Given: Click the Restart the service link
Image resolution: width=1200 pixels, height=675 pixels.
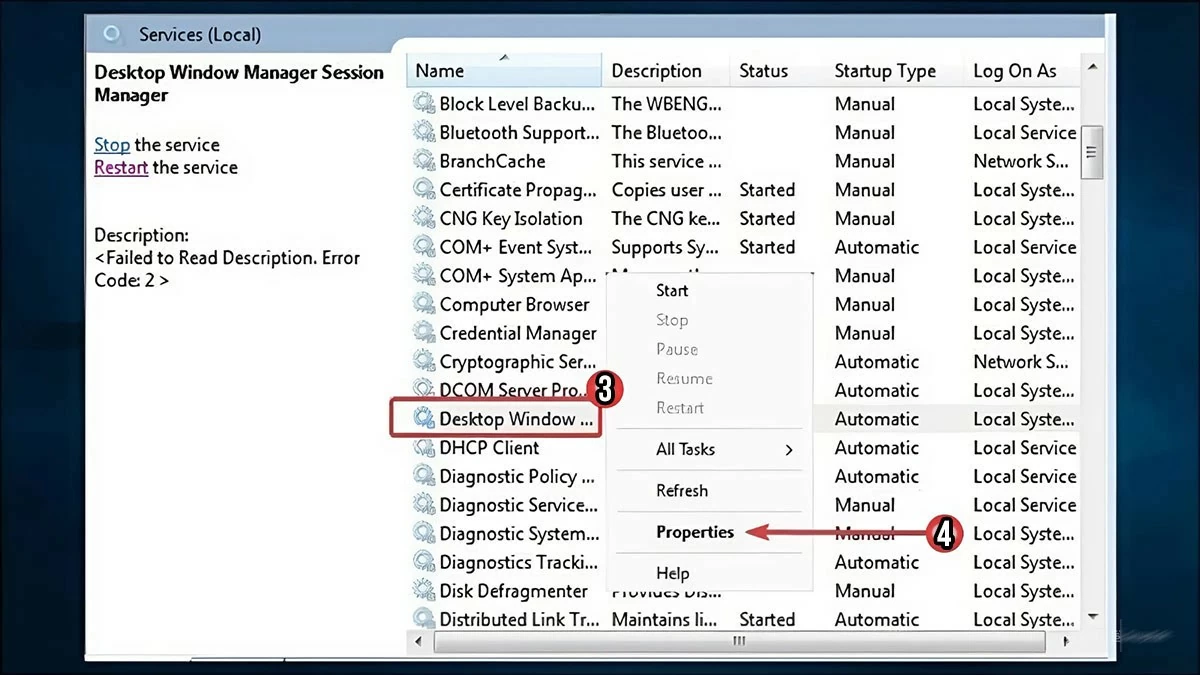Looking at the screenshot, I should [x=121, y=168].
